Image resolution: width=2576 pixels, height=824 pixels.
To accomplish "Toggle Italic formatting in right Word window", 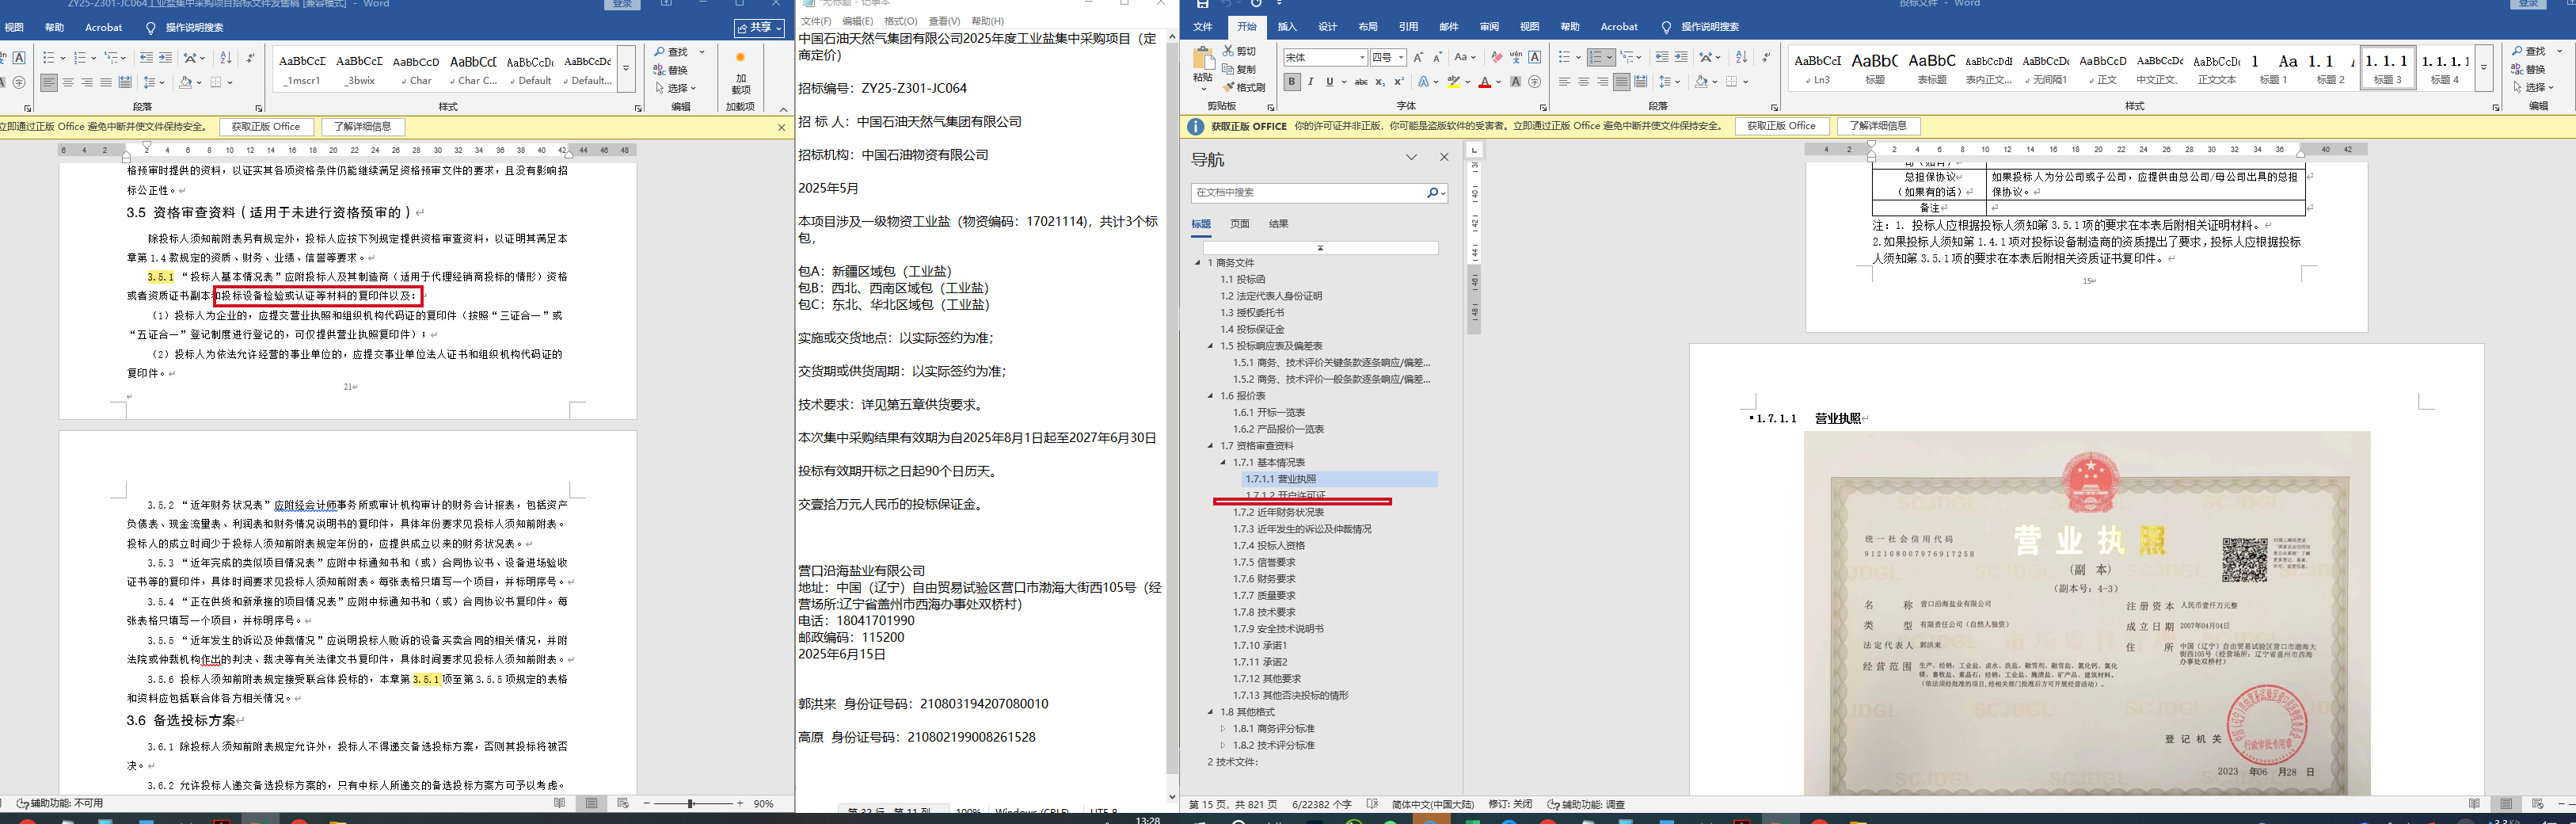I will point(1311,82).
